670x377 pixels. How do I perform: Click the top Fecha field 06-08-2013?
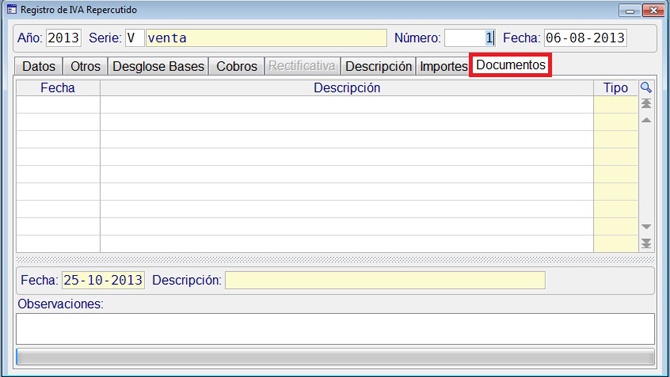pos(585,38)
